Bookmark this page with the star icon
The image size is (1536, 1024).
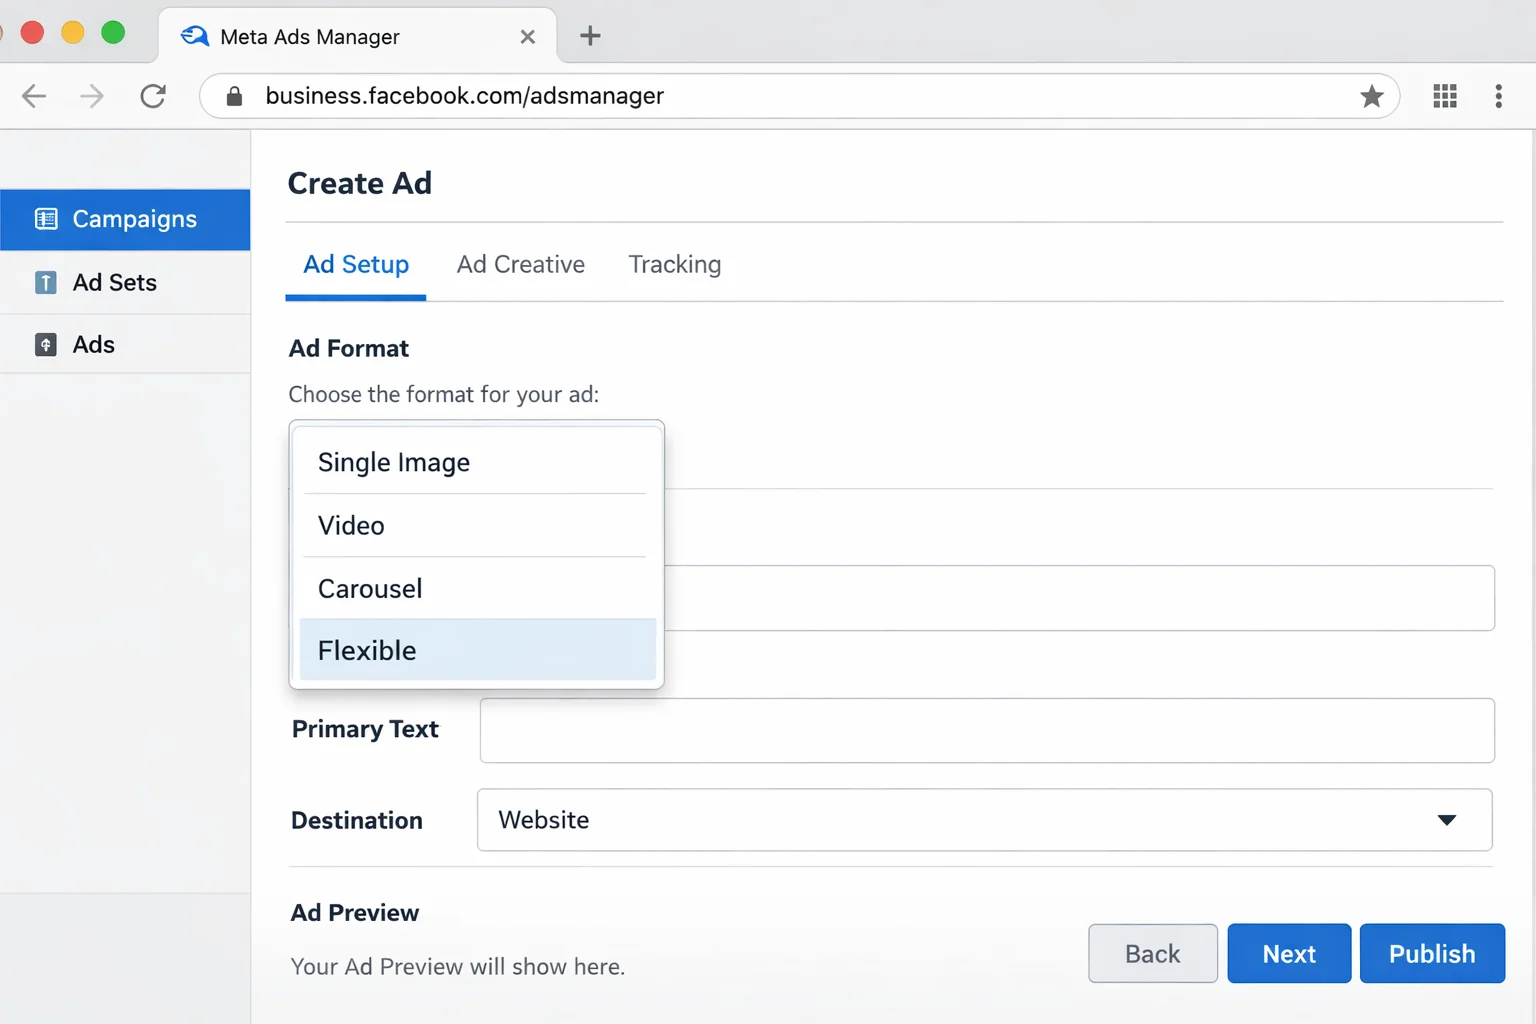point(1371,96)
